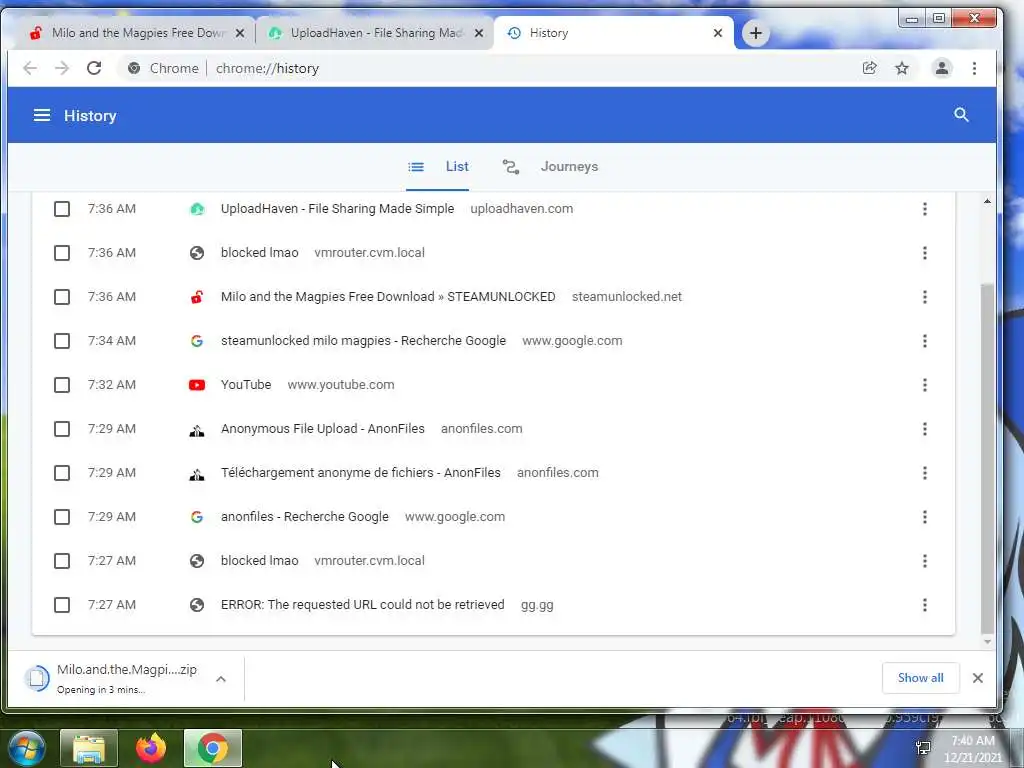Click the Chrome site info icon in address bar
The width and height of the screenshot is (1024, 768).
coord(134,68)
